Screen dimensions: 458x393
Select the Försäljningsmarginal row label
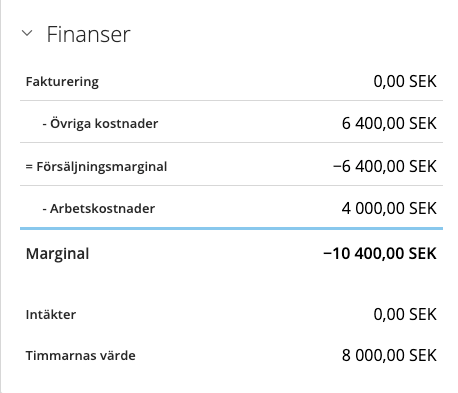coord(102,166)
